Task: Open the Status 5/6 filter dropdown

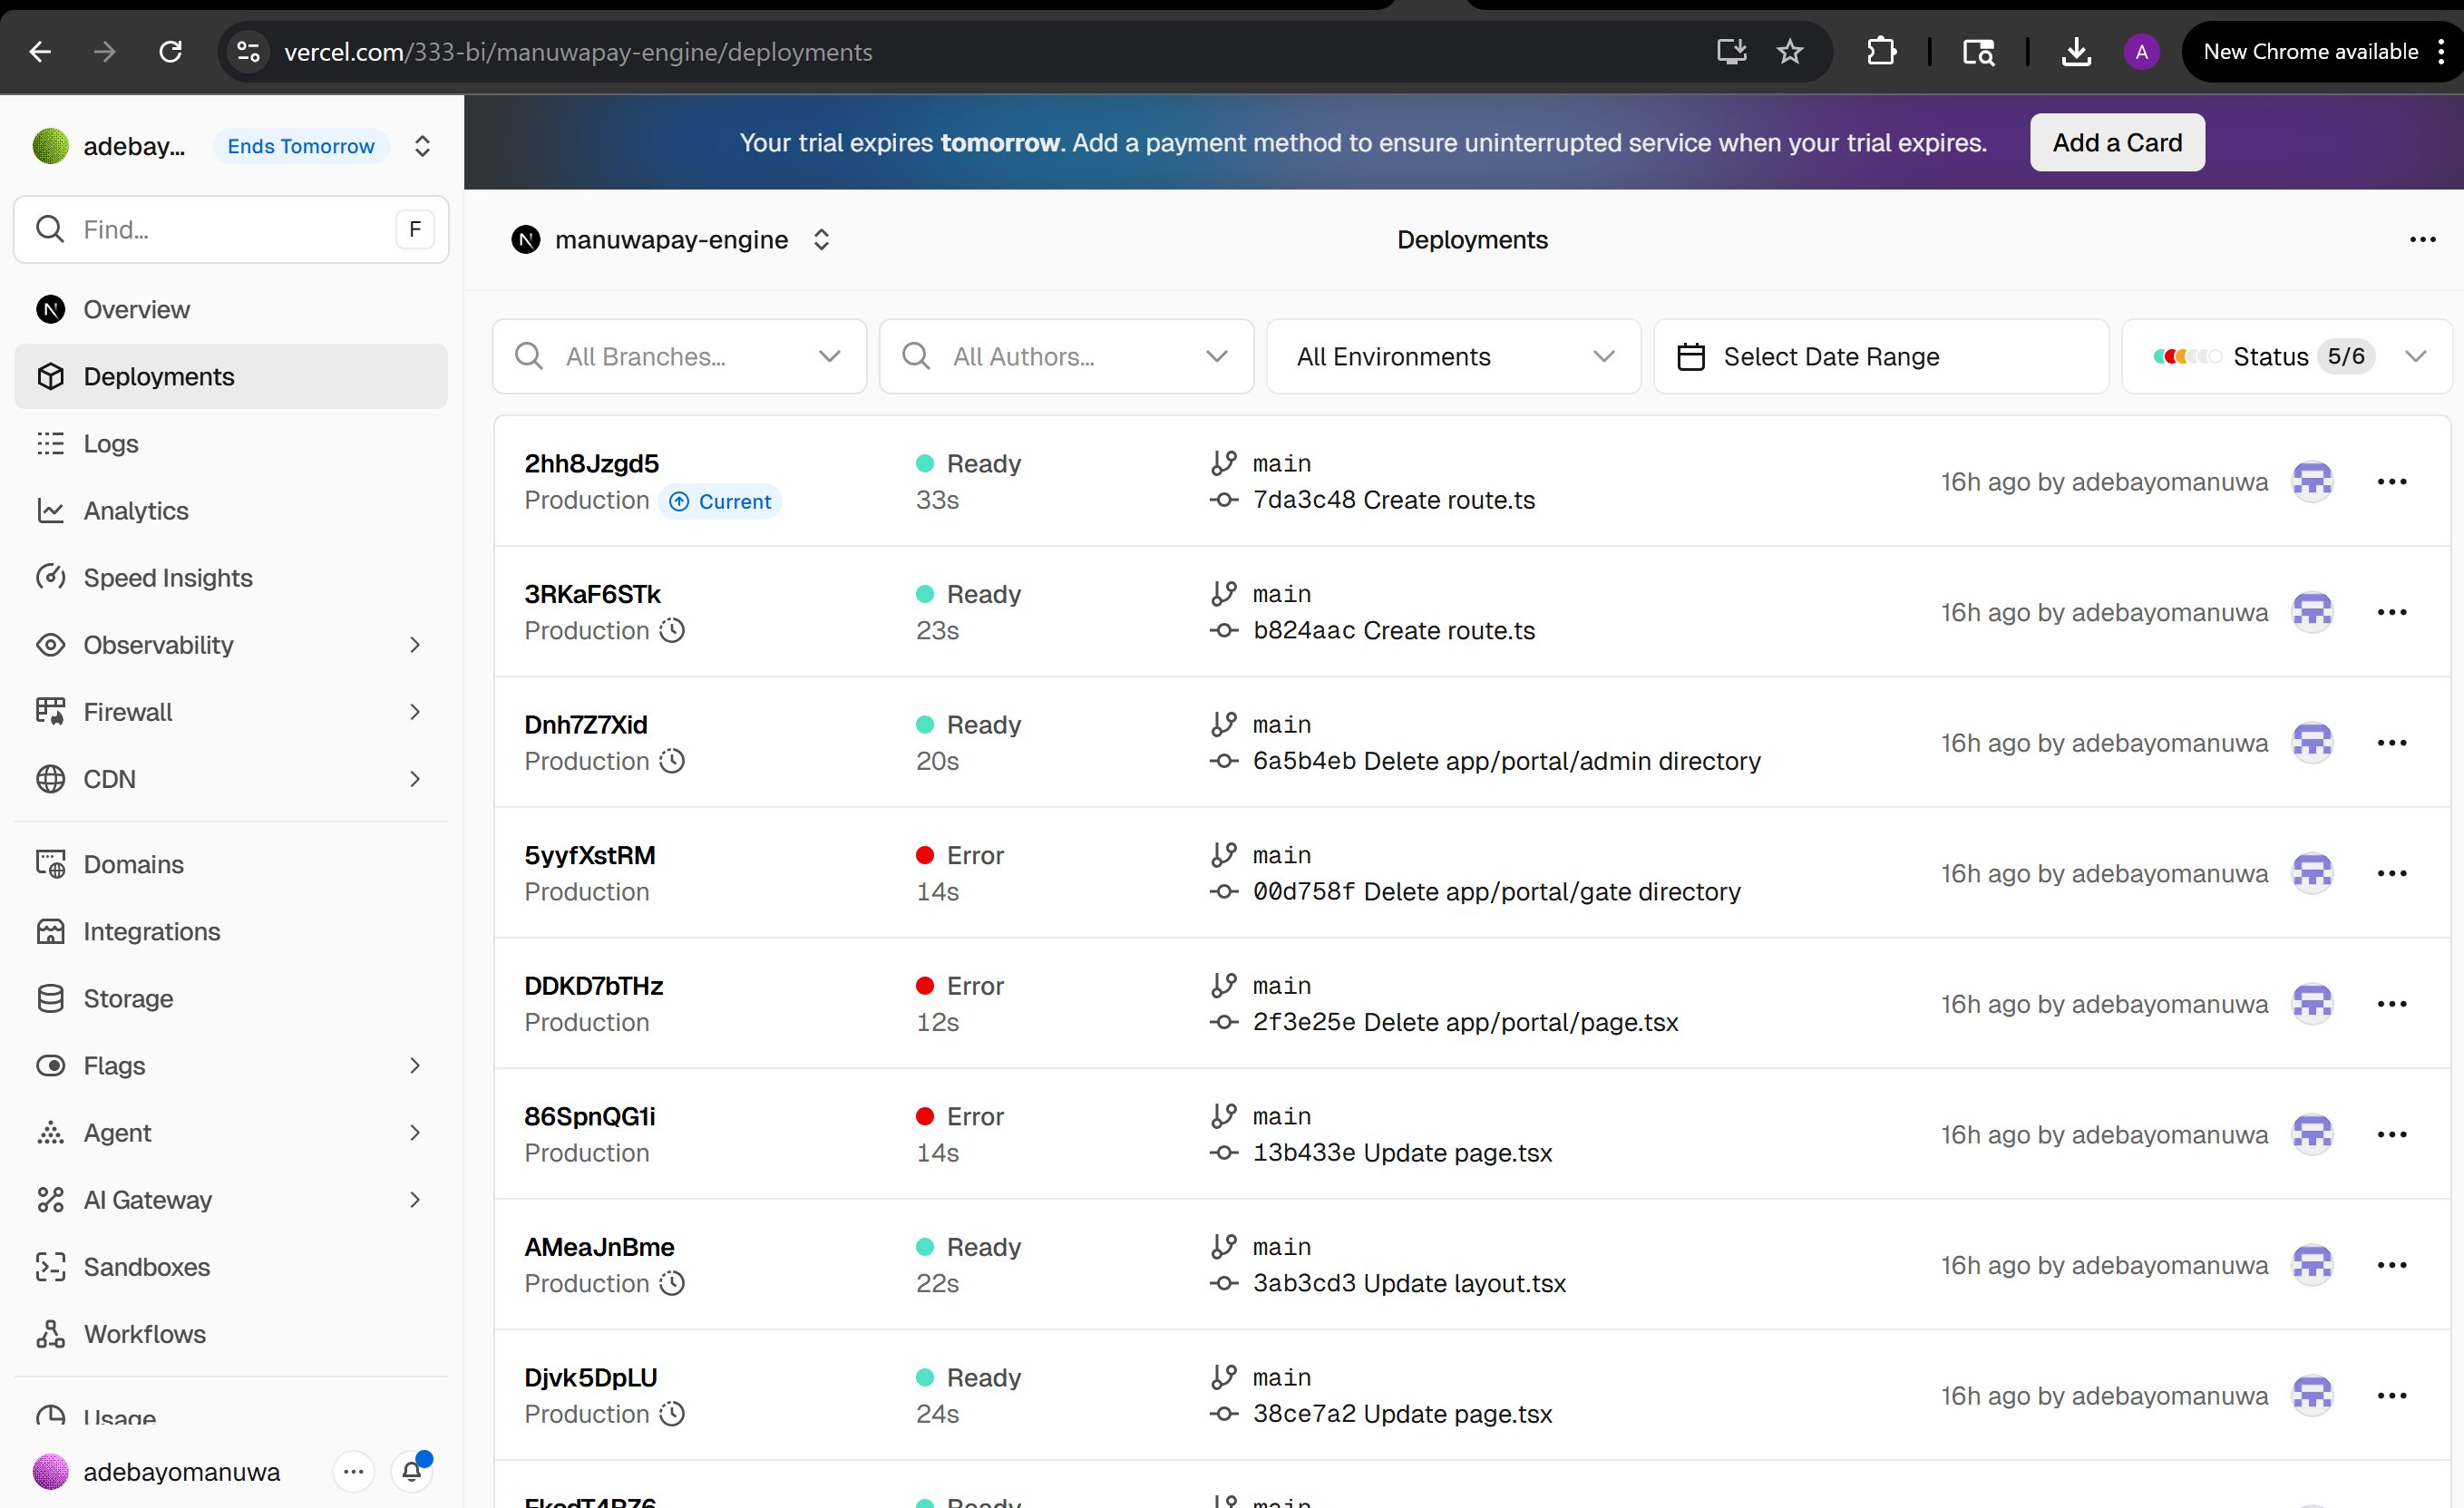Action: (x=2287, y=357)
